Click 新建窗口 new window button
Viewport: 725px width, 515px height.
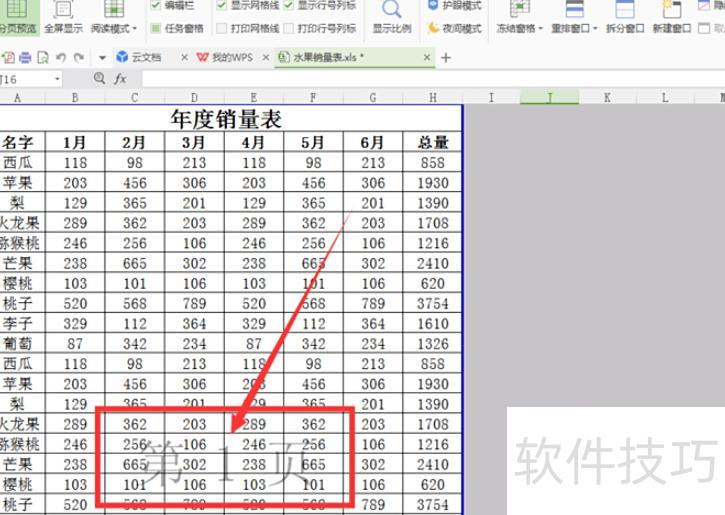(x=671, y=18)
